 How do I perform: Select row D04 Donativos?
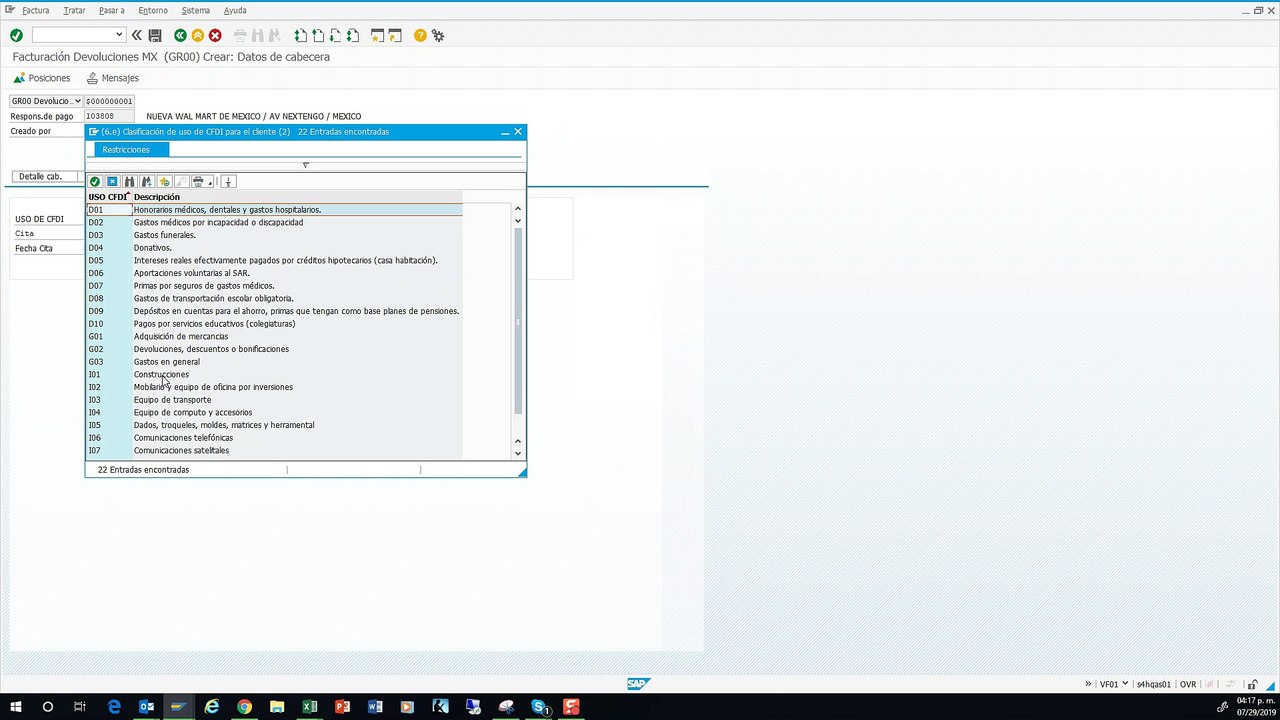pos(274,248)
